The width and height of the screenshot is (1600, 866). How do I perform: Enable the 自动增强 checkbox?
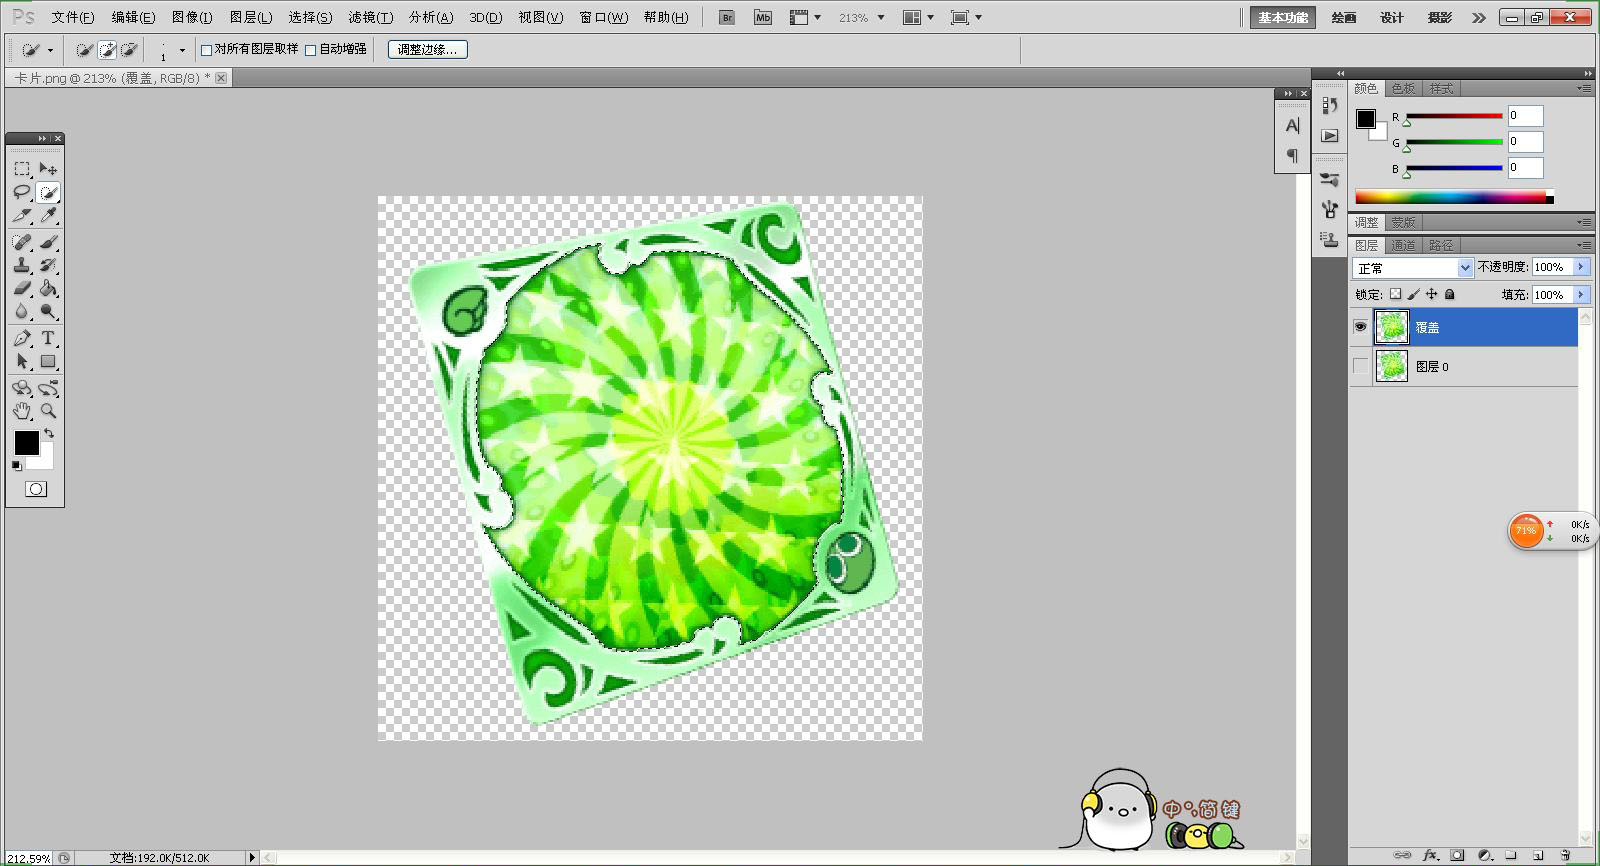click(311, 50)
